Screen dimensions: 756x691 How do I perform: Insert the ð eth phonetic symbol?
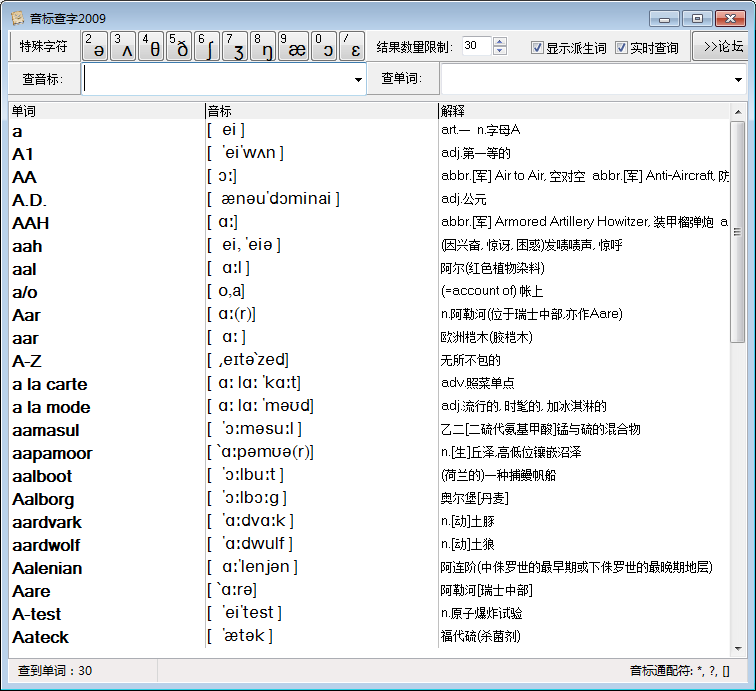(179, 46)
